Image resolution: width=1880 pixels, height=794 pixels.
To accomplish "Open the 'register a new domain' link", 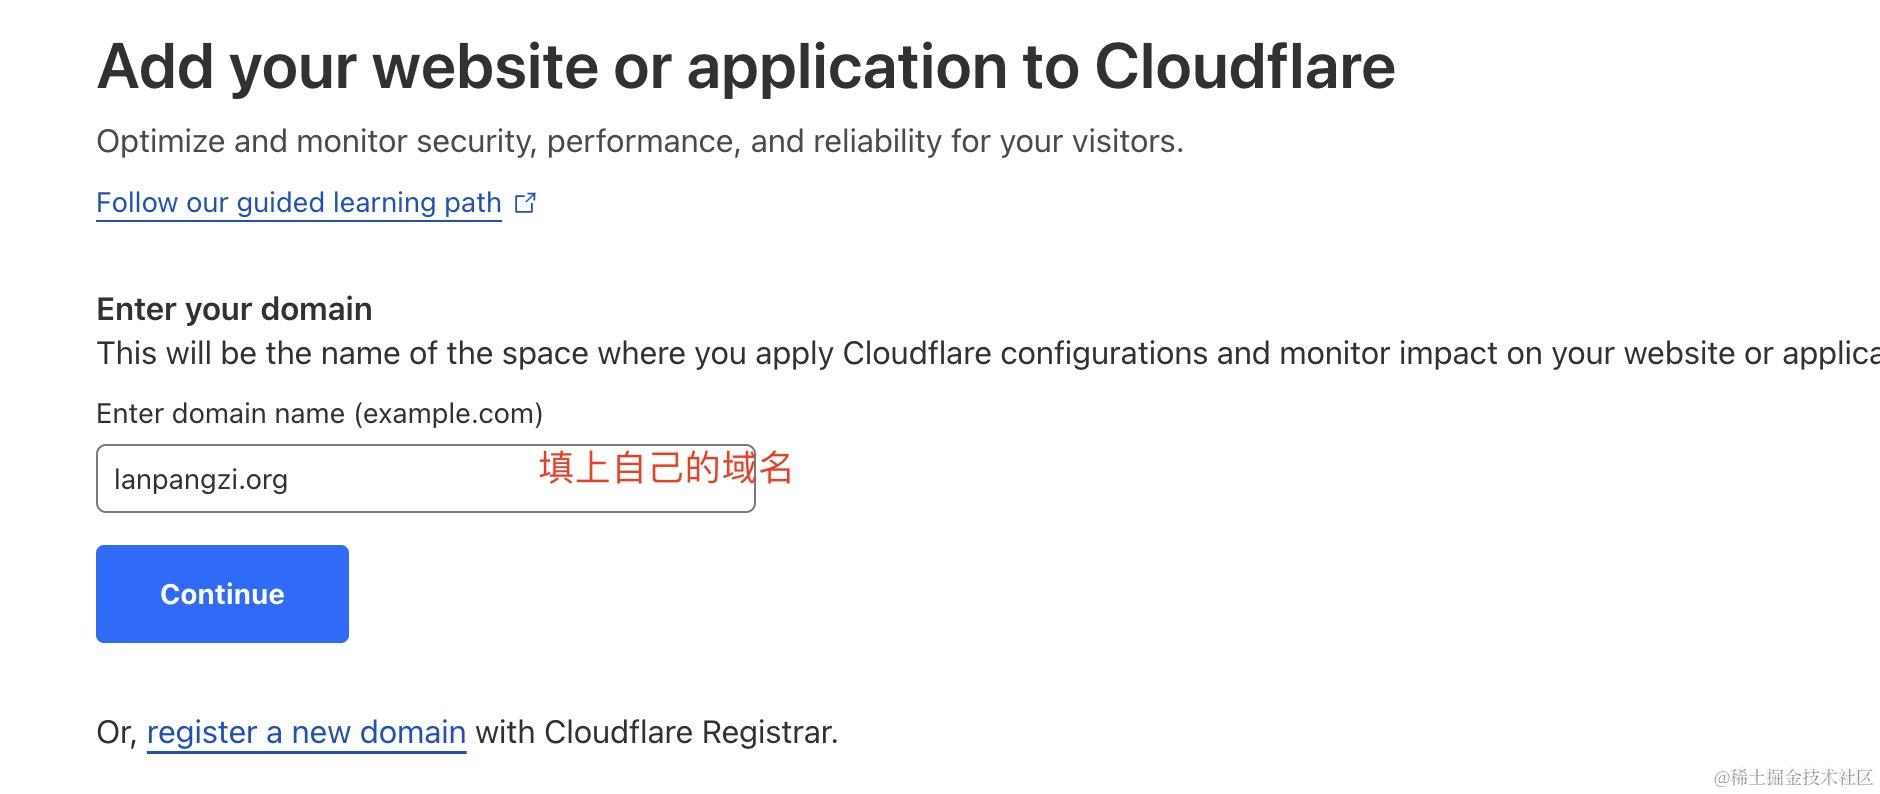I will (306, 733).
